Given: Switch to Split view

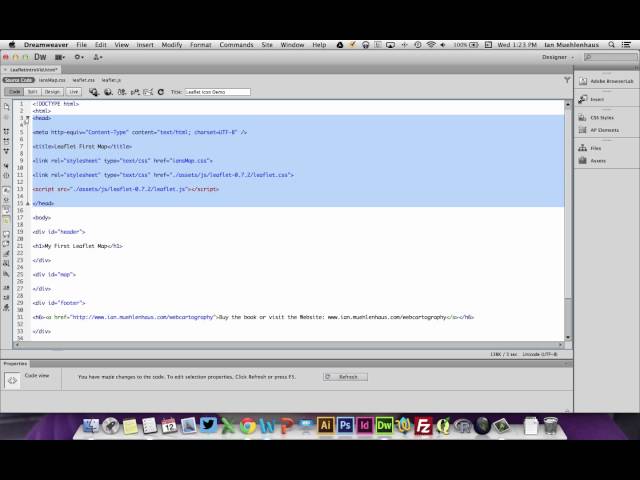Looking at the screenshot, I should coord(32,92).
